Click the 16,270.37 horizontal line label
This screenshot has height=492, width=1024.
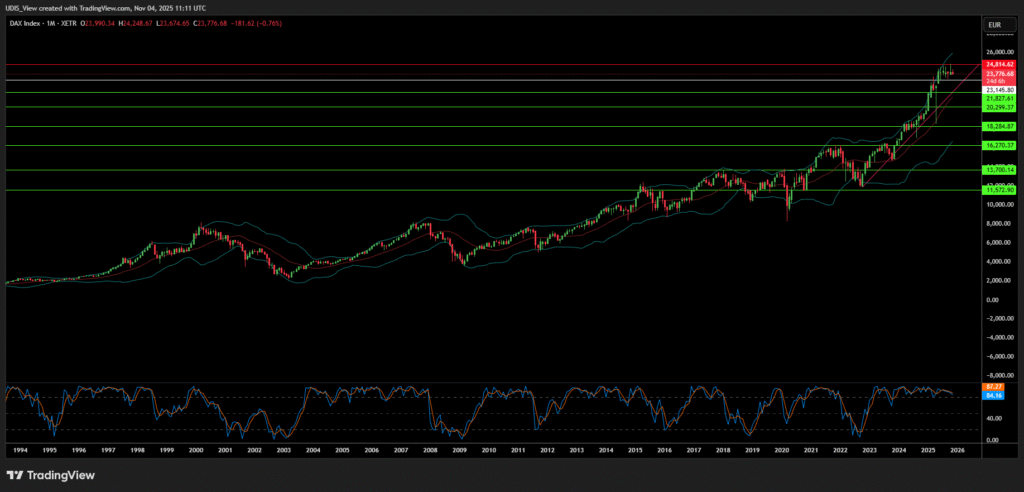click(x=999, y=146)
